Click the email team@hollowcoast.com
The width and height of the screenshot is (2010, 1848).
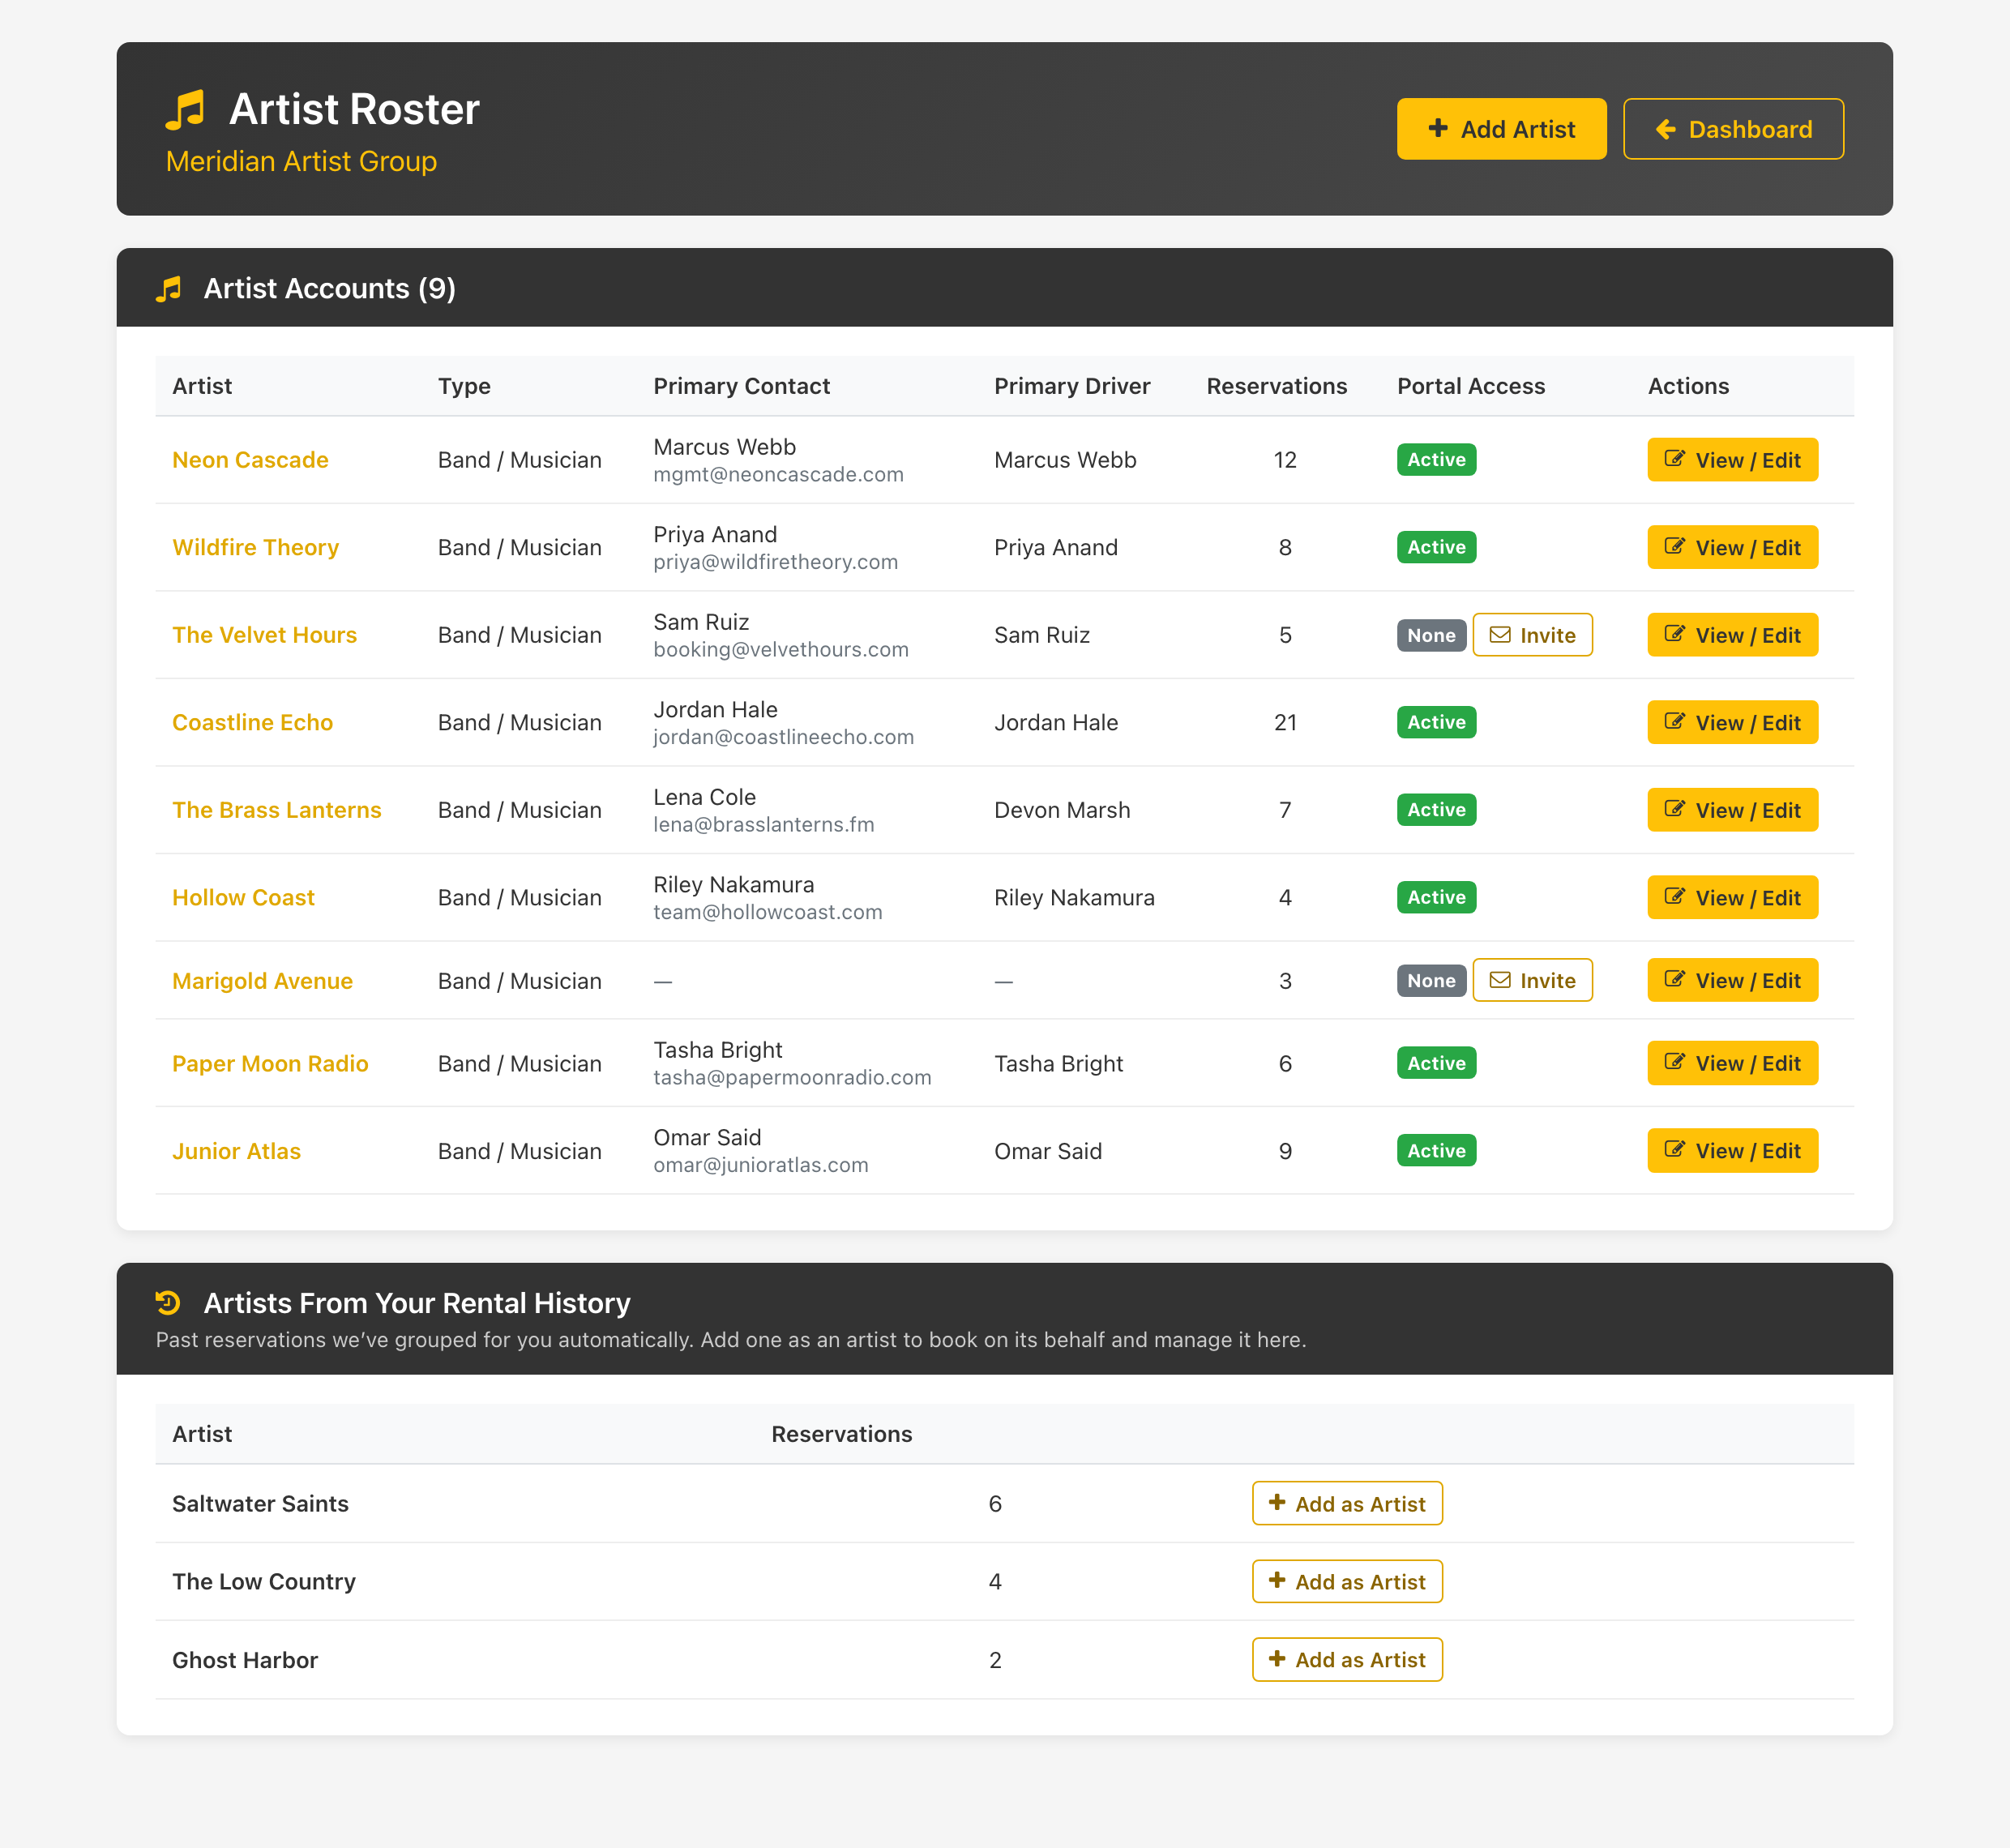pyautogui.click(x=767, y=912)
